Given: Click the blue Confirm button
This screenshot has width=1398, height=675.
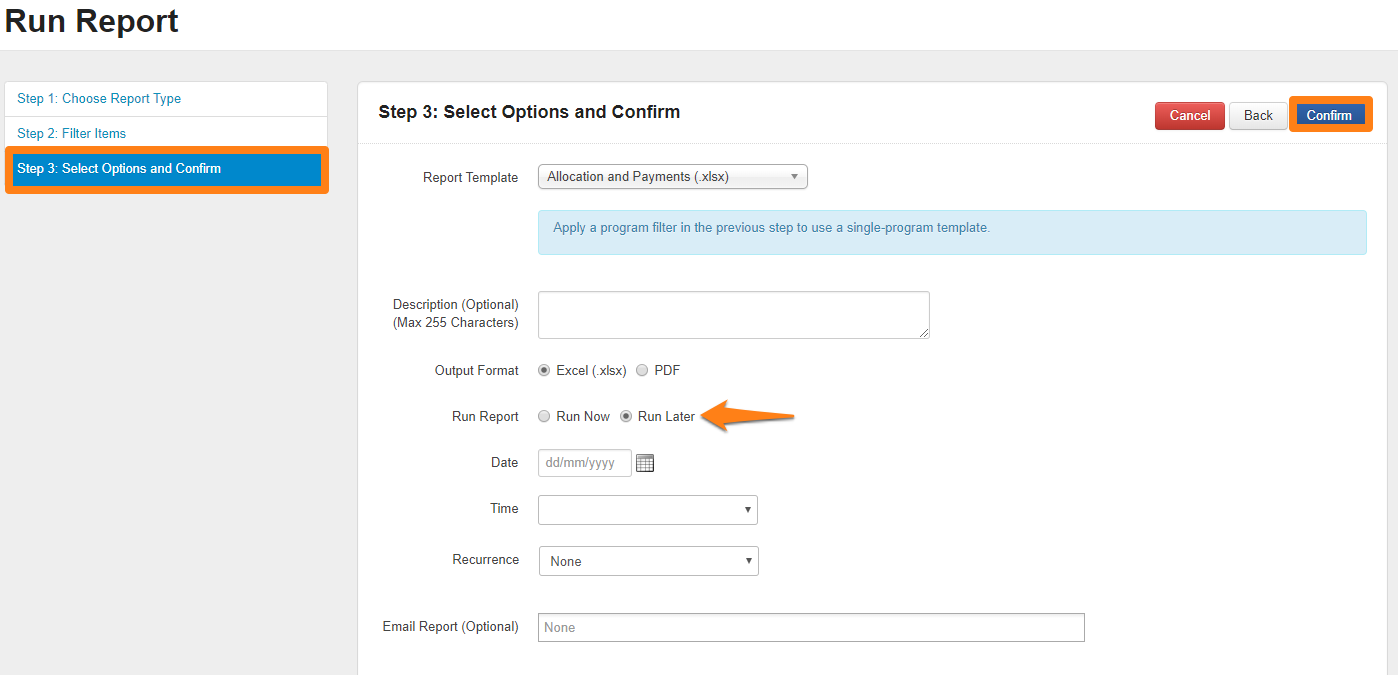Looking at the screenshot, I should tap(1330, 116).
